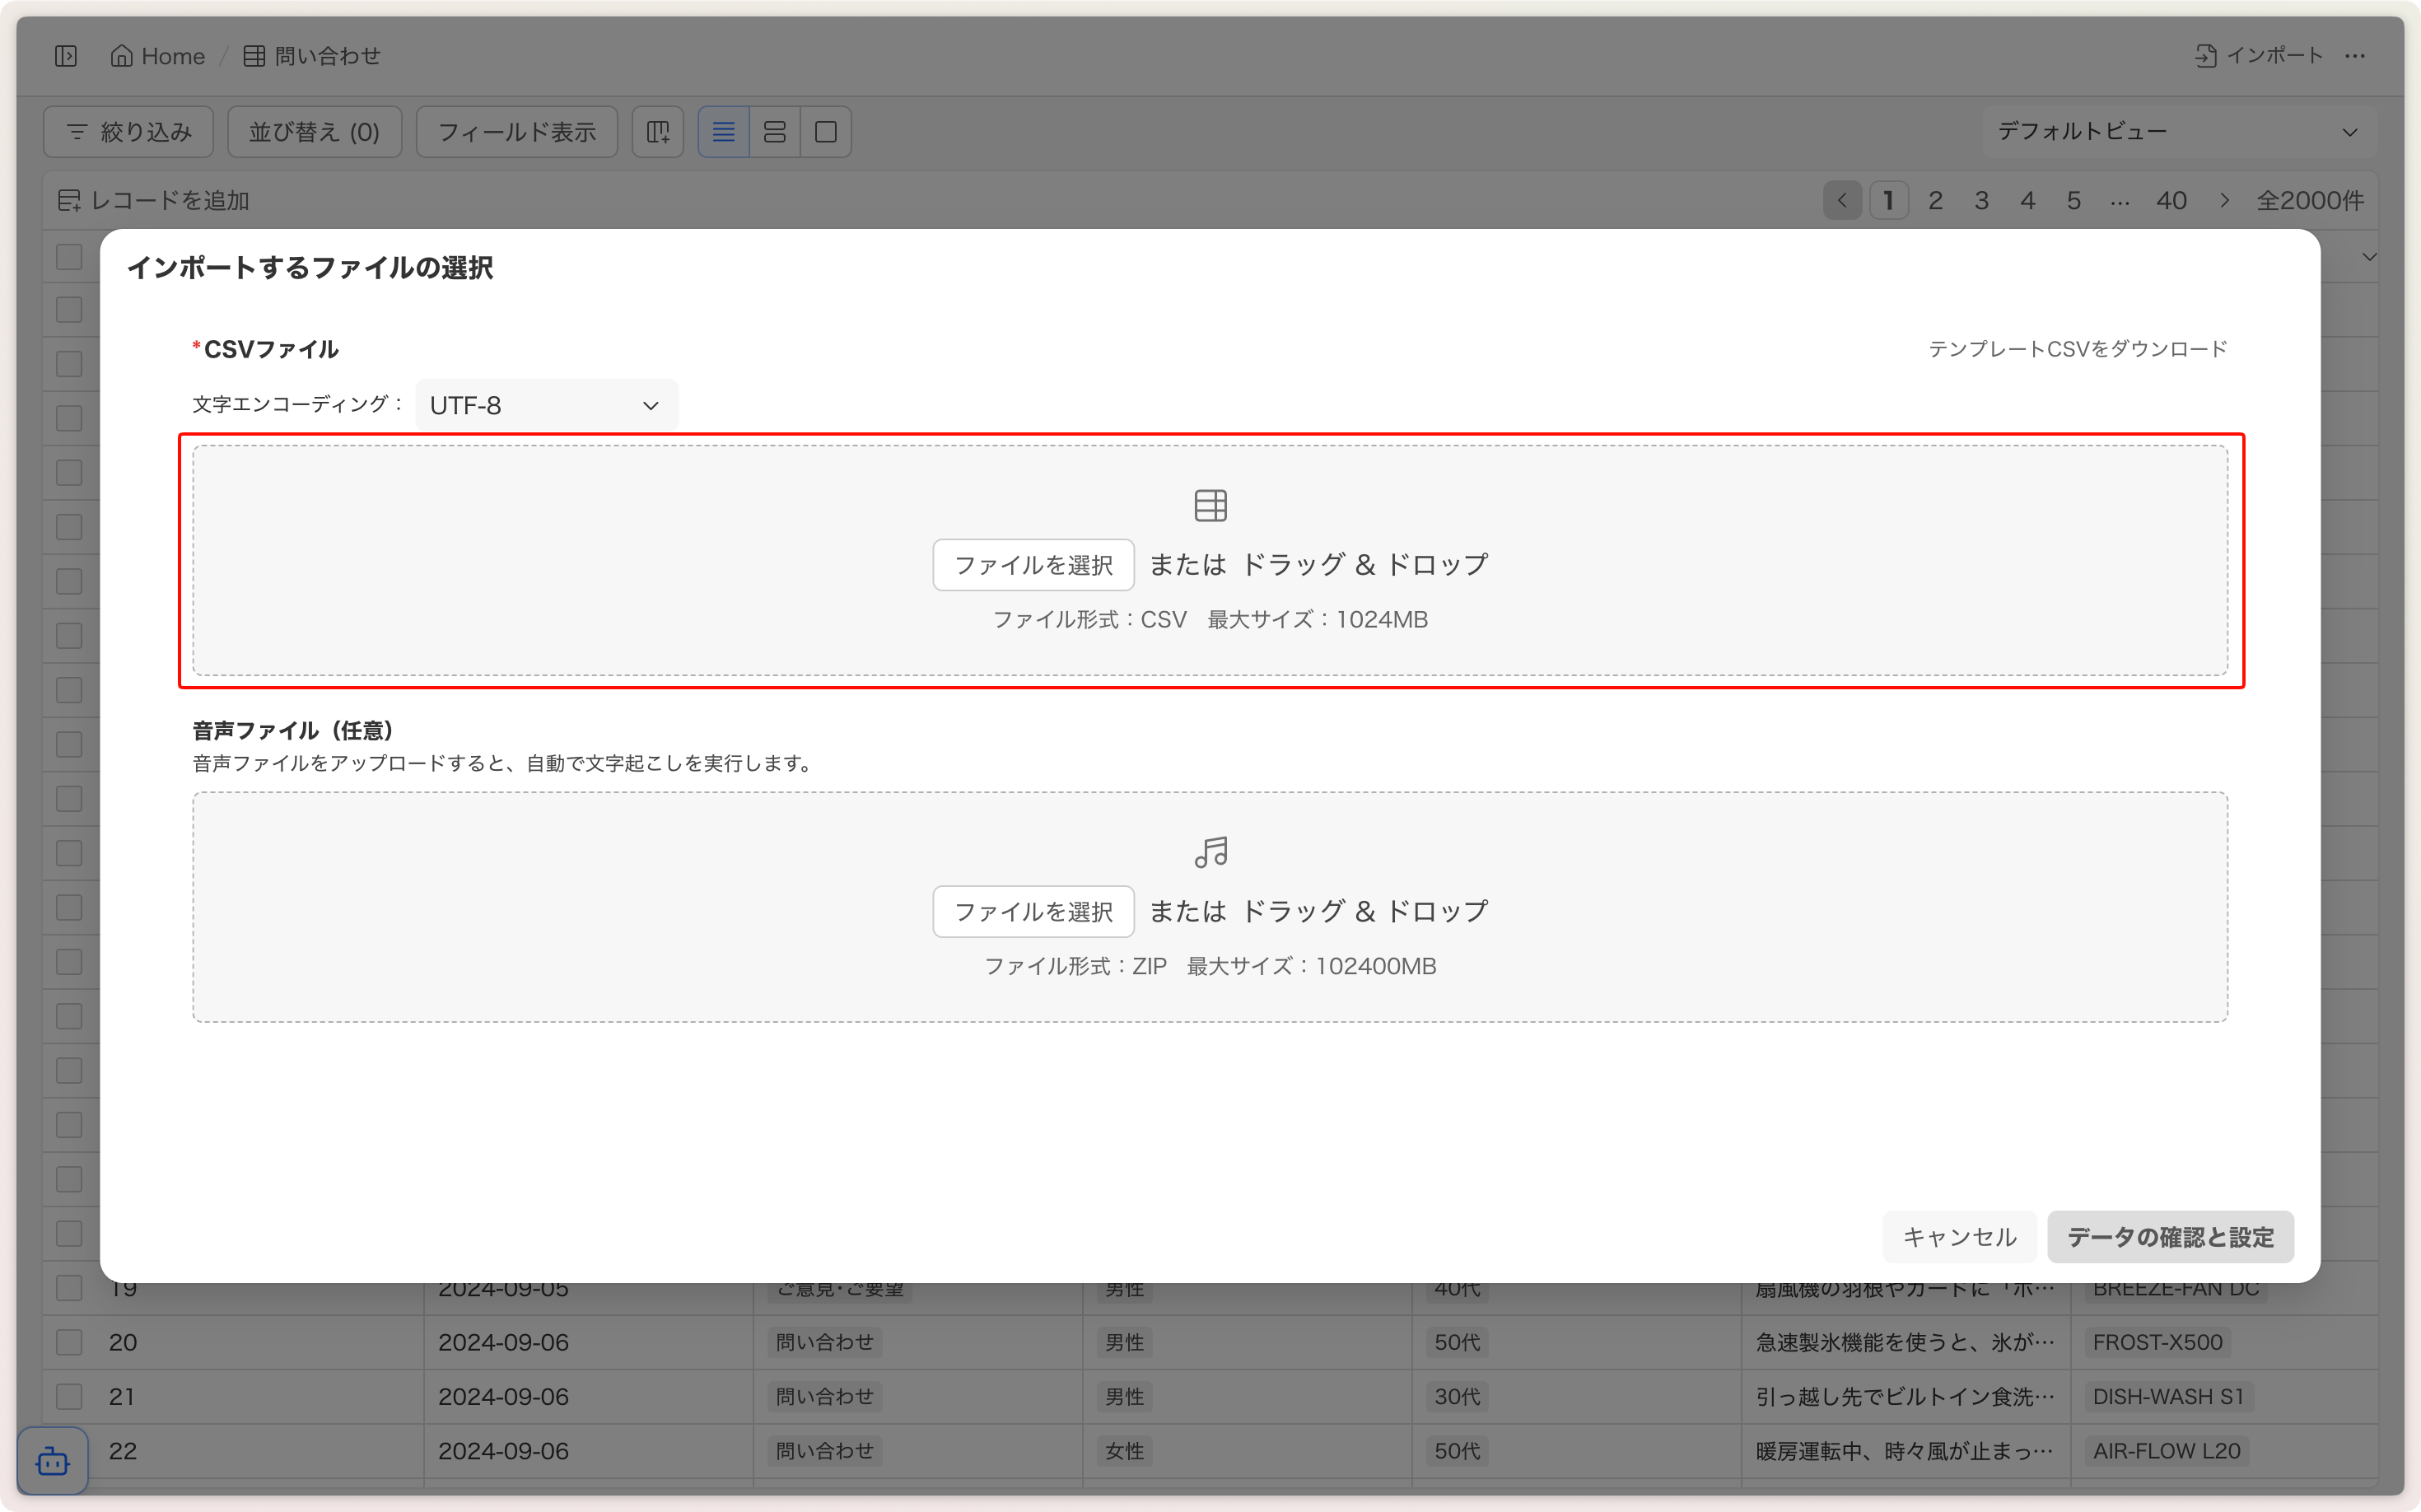
Task: Open the three-dot more options menu
Action: pos(2355,56)
